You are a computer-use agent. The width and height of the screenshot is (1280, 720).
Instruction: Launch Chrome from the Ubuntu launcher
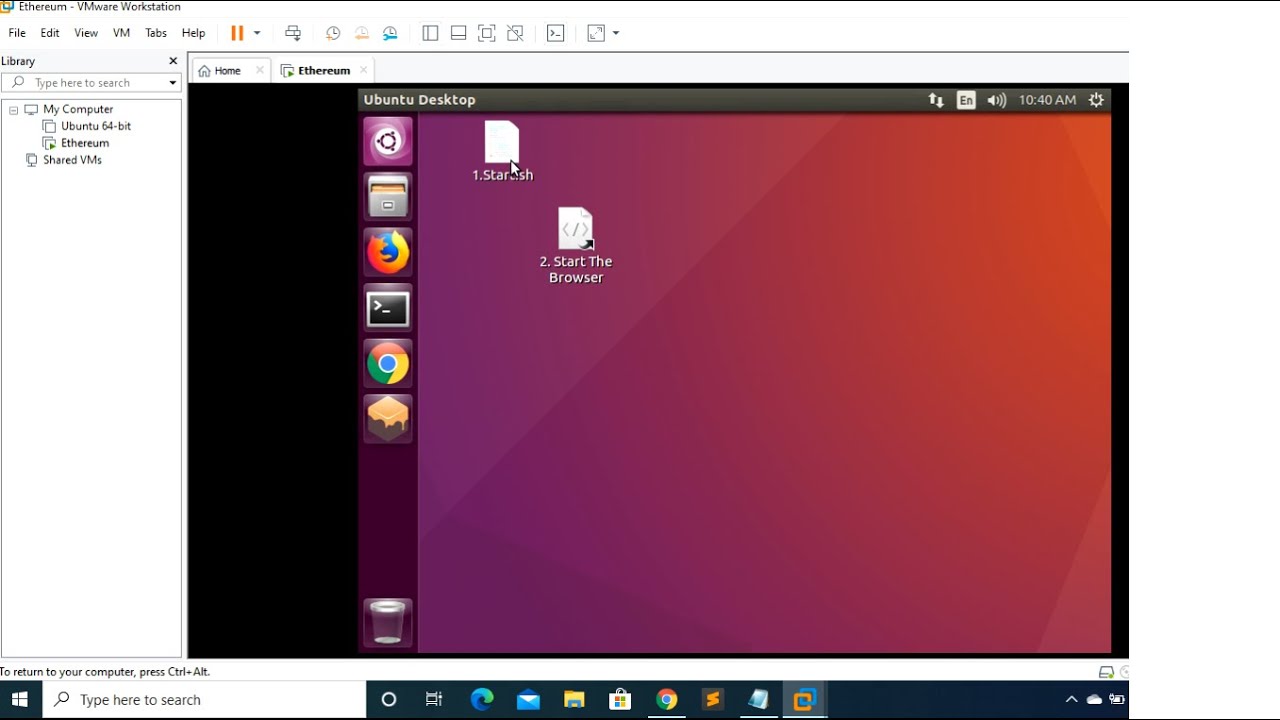click(388, 364)
